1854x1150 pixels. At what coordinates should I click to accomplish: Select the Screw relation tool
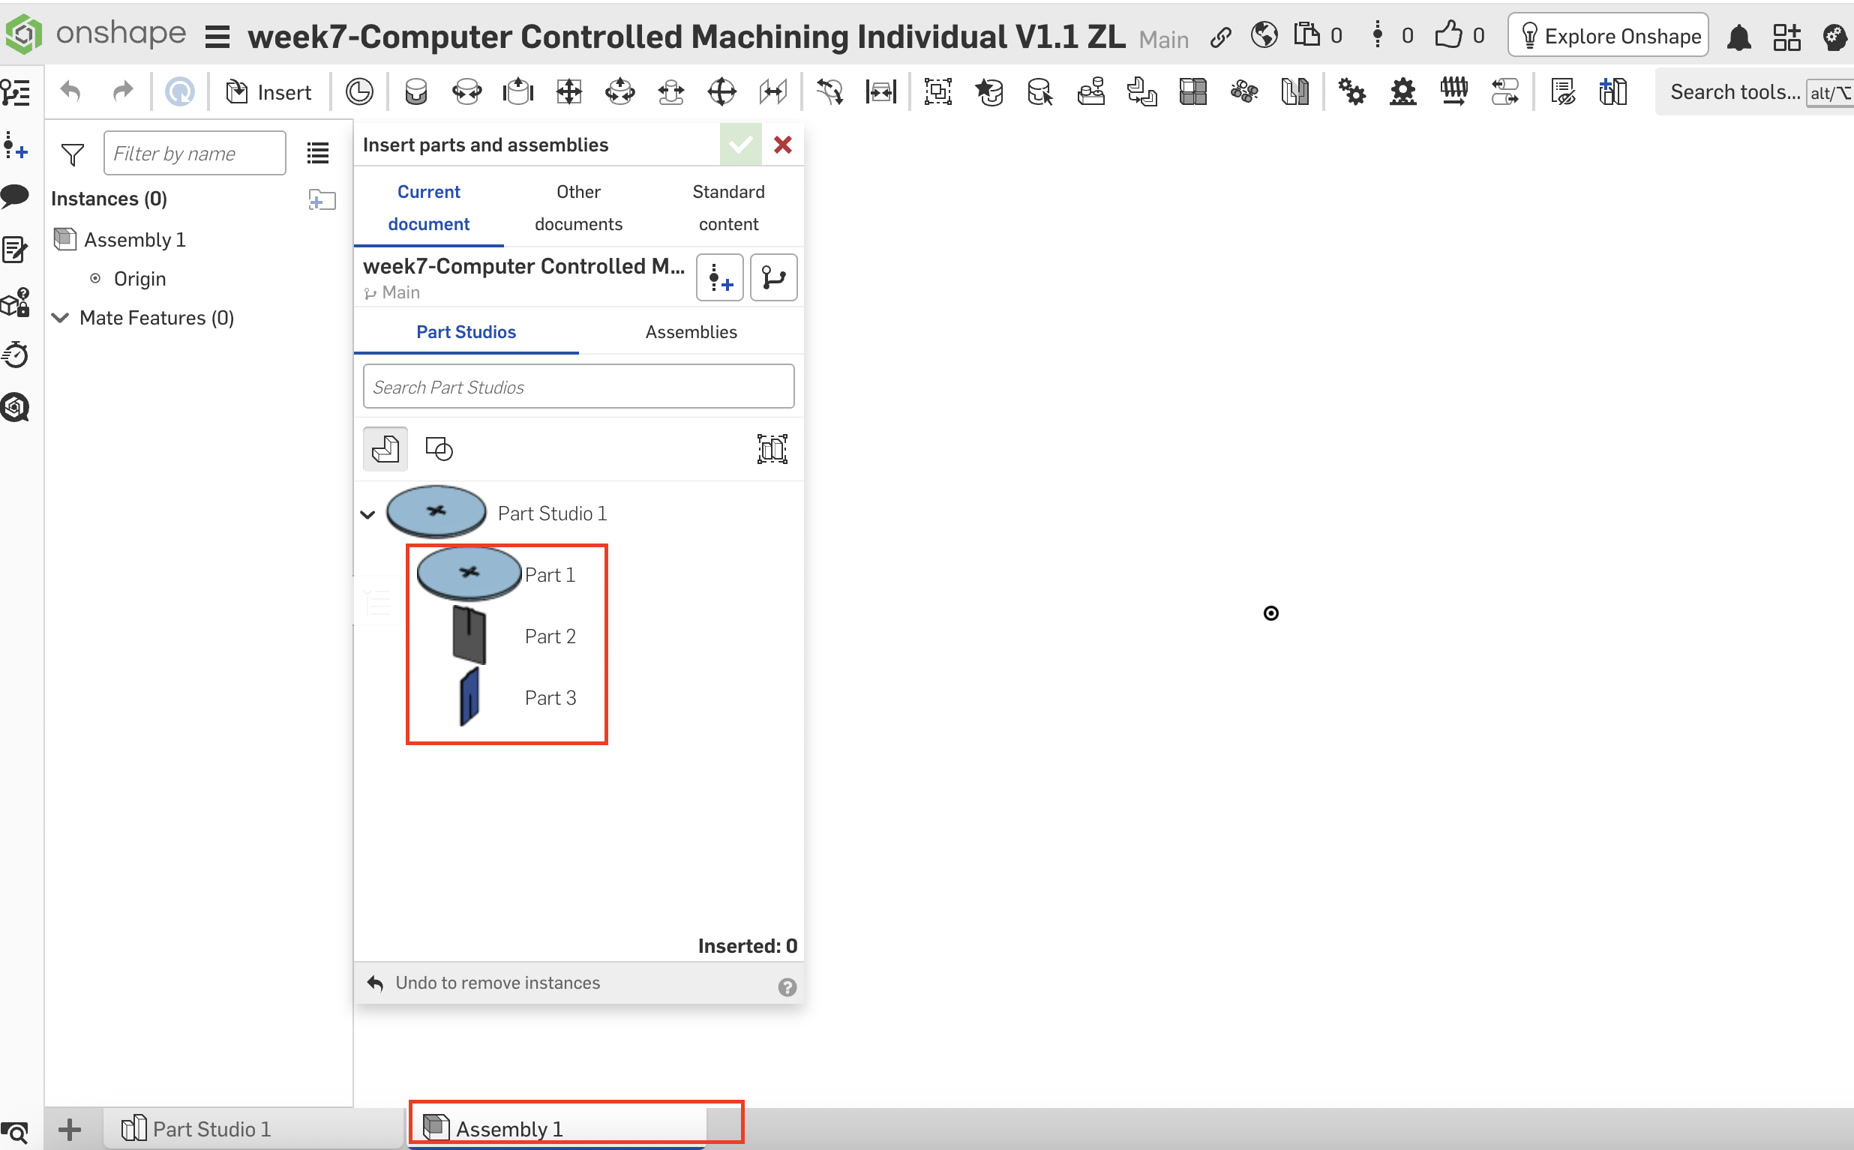tap(1454, 92)
